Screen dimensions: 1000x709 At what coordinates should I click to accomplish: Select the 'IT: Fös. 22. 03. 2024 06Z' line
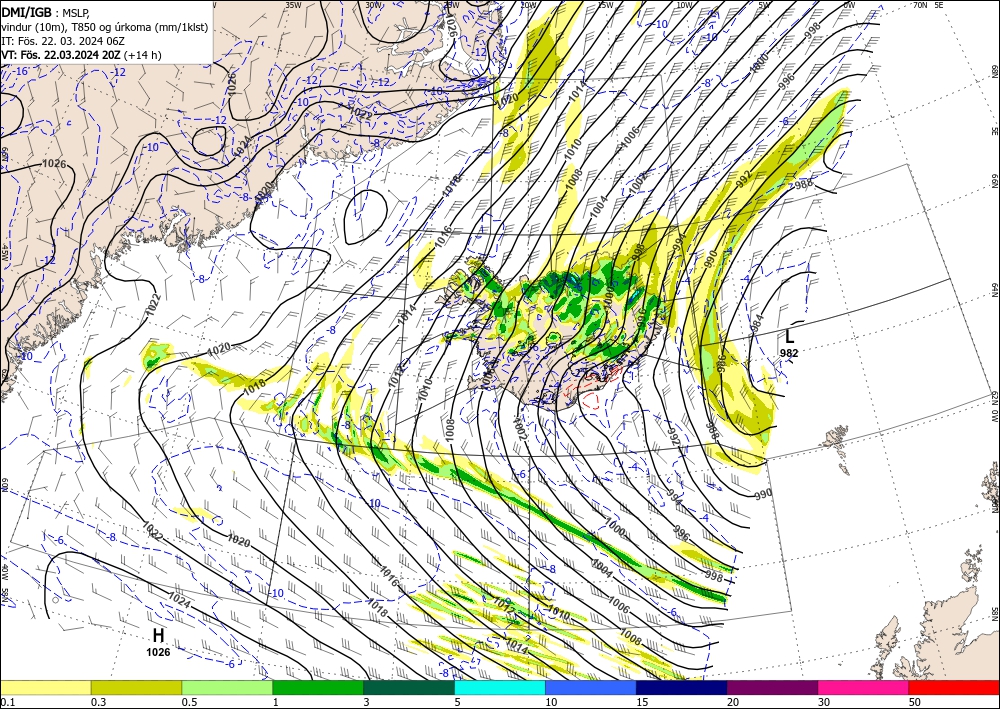click(62, 41)
